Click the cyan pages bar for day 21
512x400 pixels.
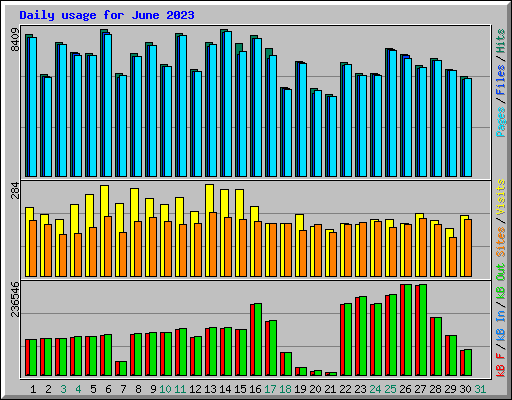click(x=333, y=136)
